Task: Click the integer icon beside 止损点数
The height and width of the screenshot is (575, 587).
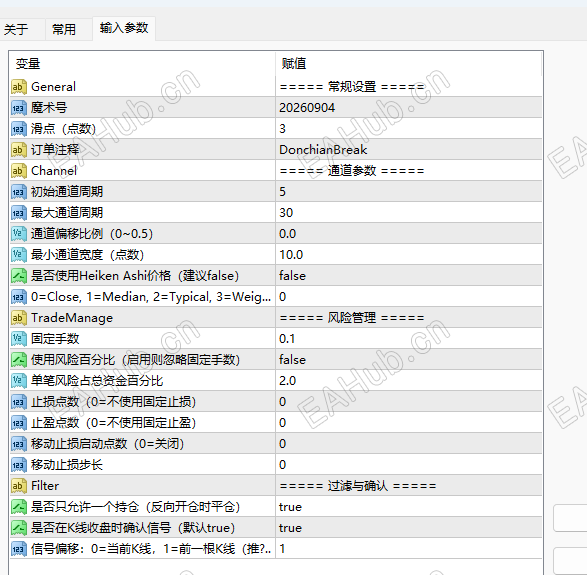Action: click(19, 402)
